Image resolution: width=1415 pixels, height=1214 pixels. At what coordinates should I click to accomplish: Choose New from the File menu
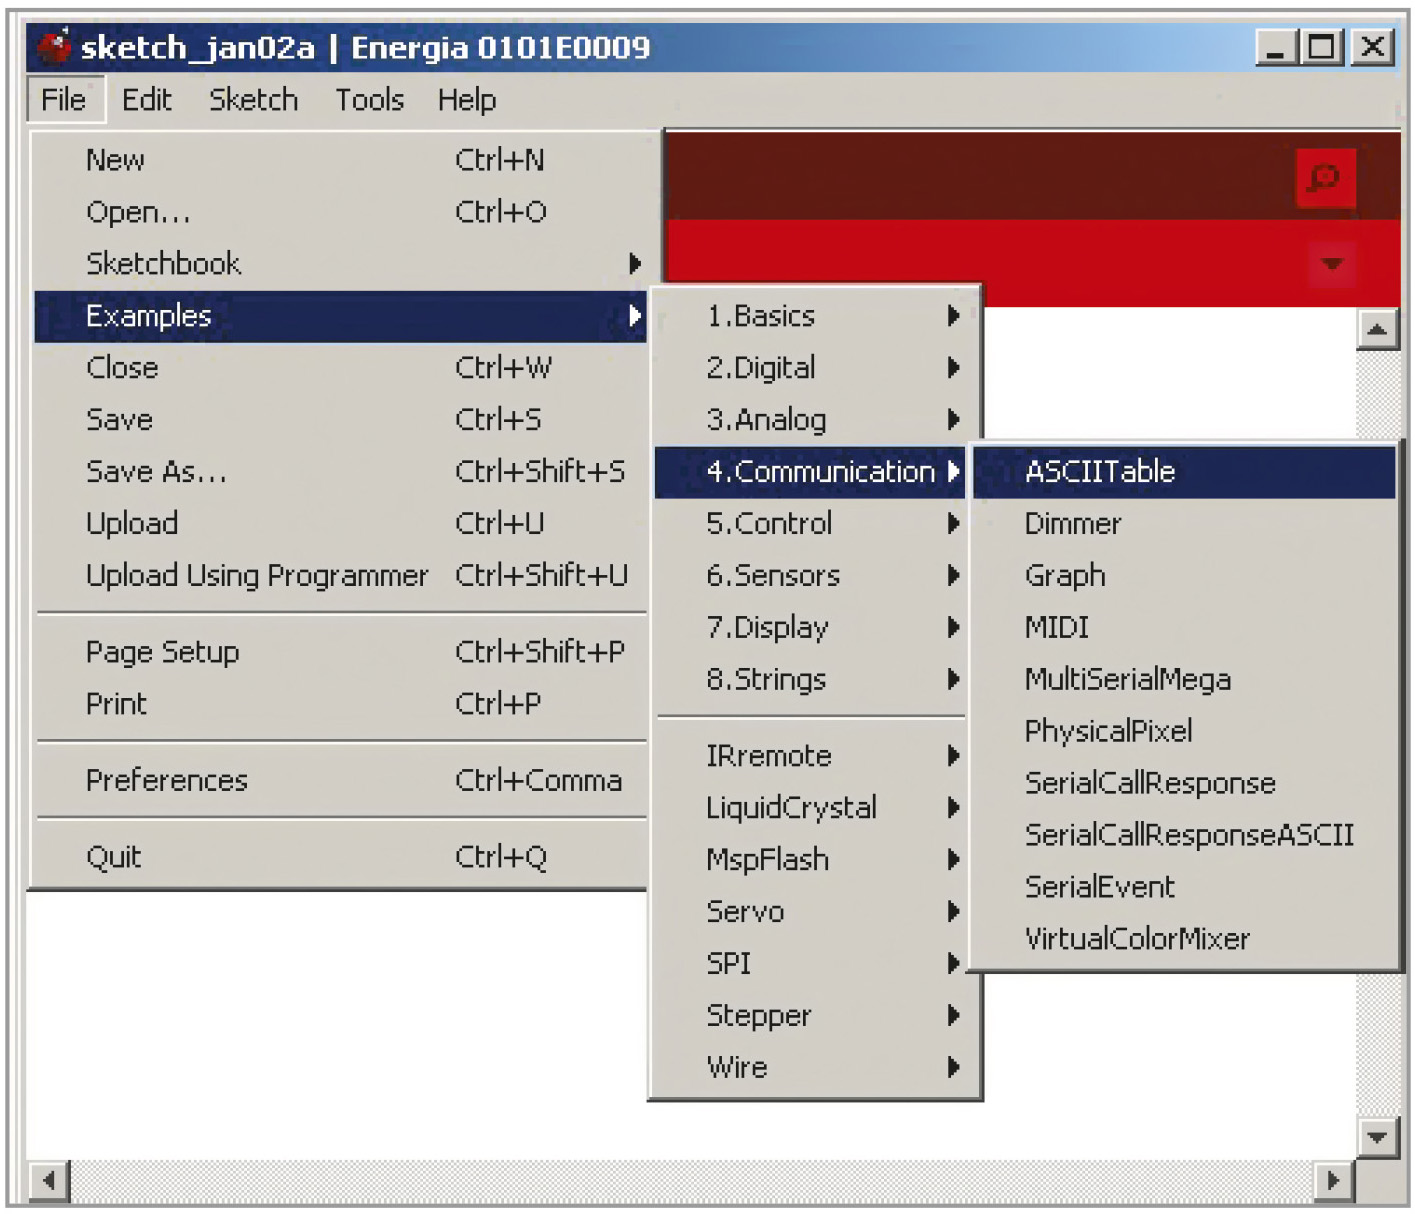[x=341, y=160]
